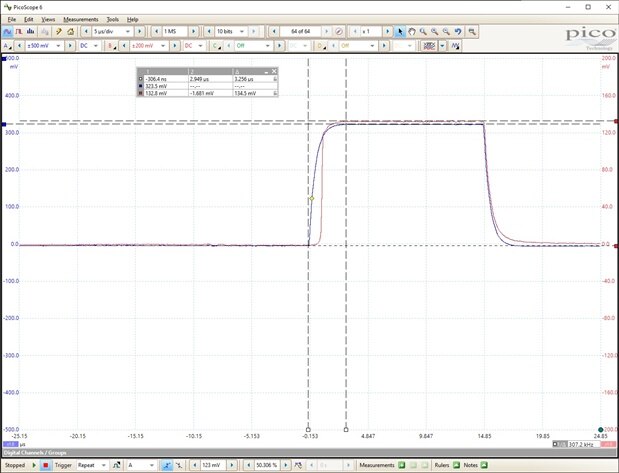Screen dimensions: 619x473
Task: Click the 123 mV trigger threshold field
Action: pyautogui.click(x=212, y=465)
